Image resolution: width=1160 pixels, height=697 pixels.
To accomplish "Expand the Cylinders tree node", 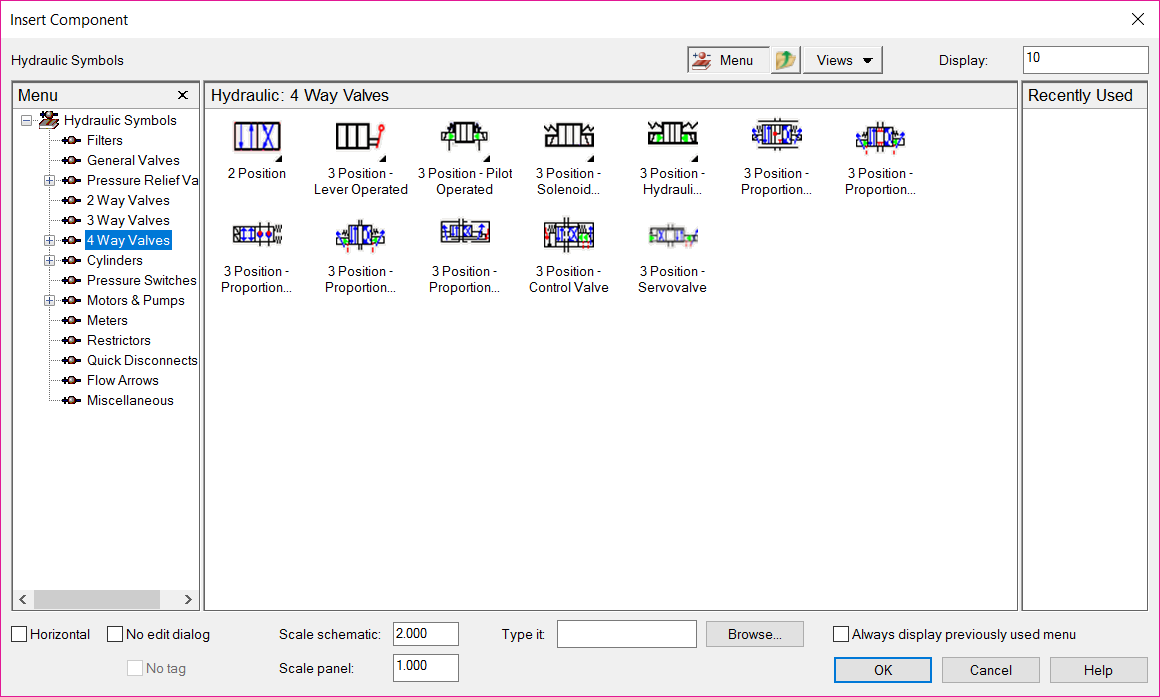I will point(49,260).
